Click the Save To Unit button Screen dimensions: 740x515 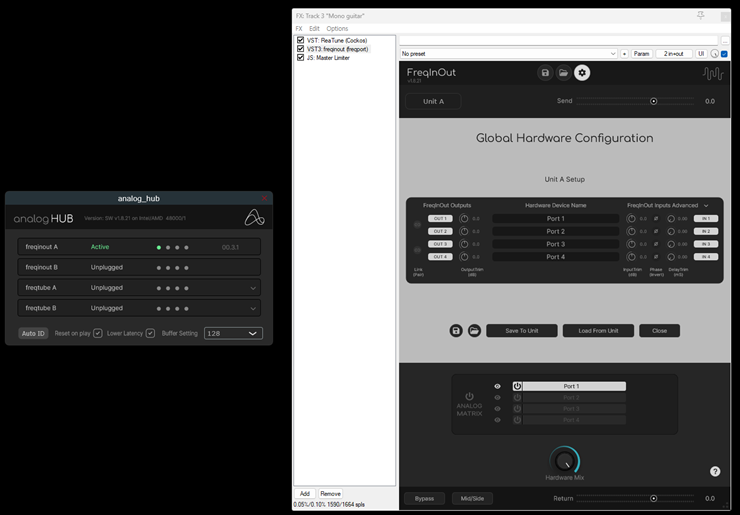521,330
